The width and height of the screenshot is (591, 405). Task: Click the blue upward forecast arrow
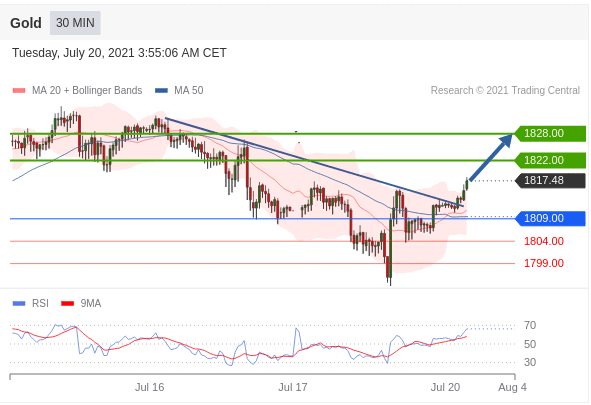tap(491, 157)
